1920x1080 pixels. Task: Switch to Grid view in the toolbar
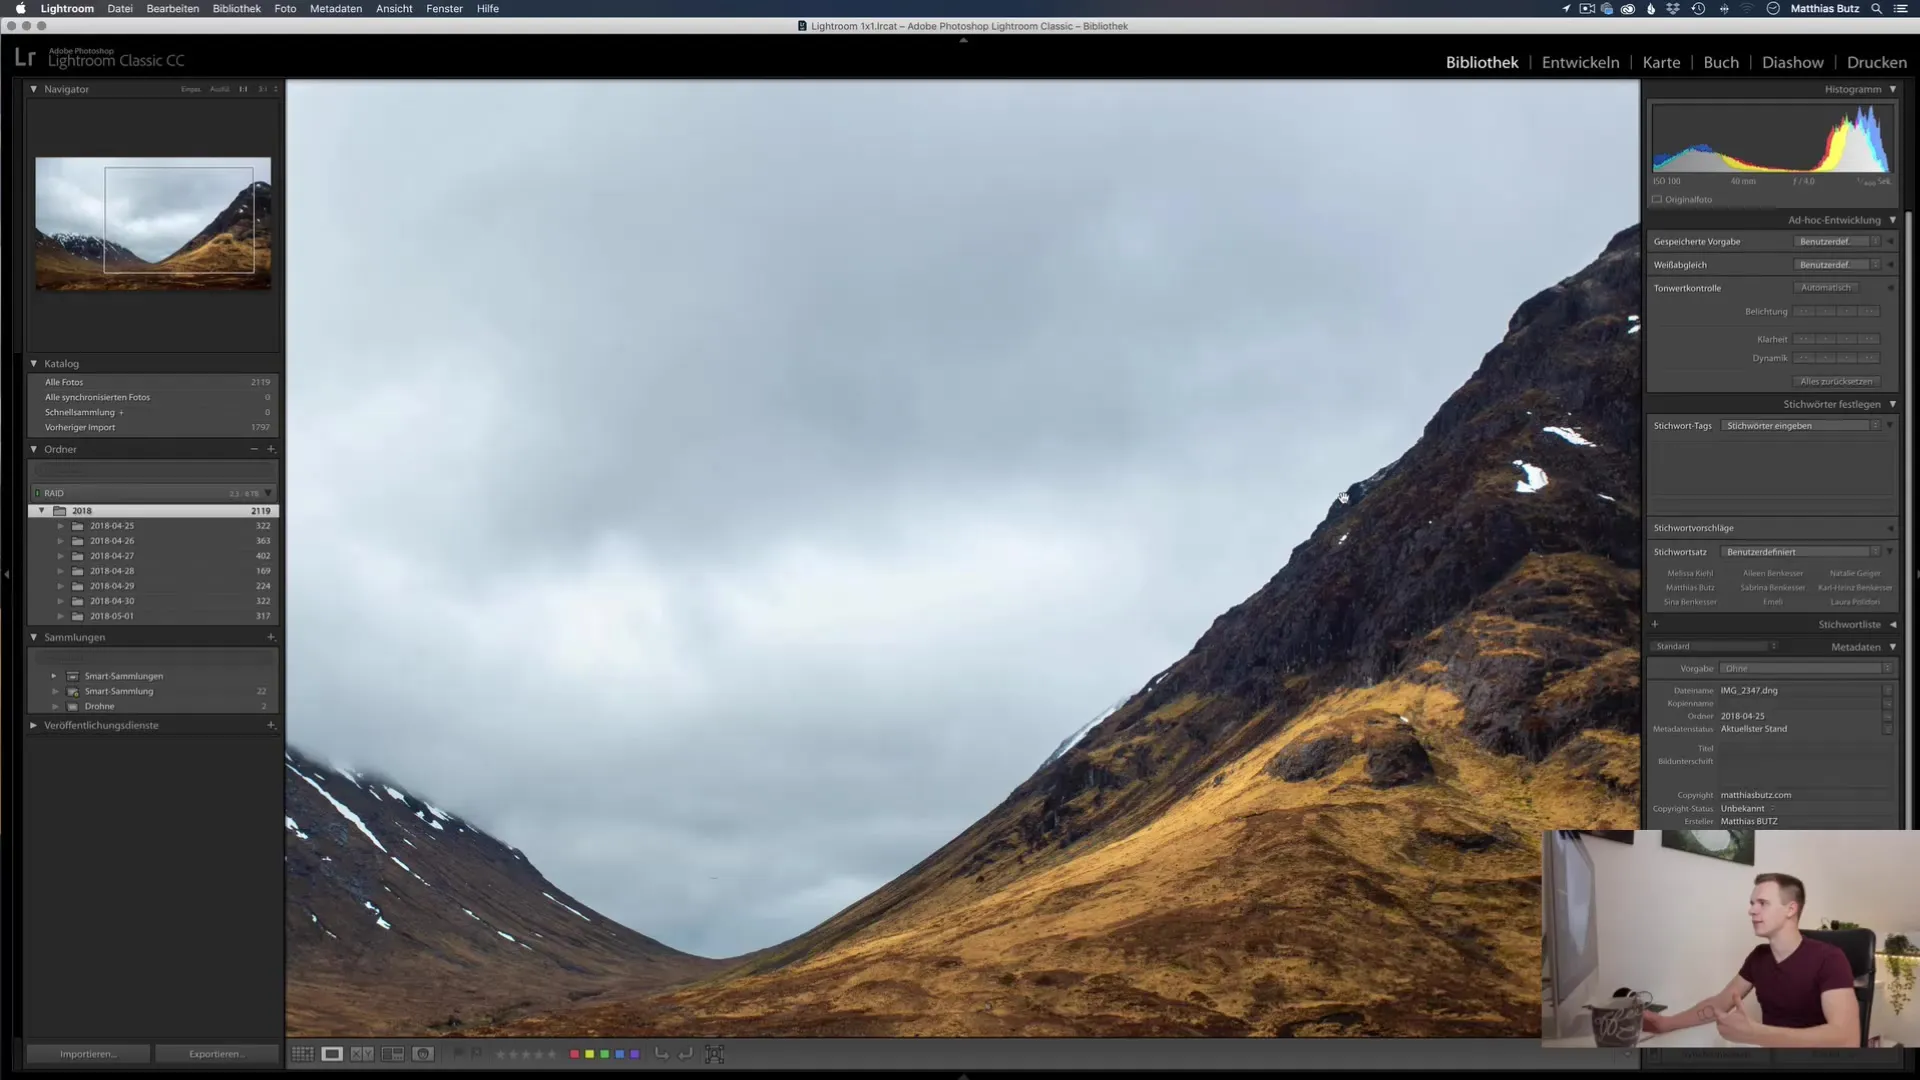[x=302, y=1054]
